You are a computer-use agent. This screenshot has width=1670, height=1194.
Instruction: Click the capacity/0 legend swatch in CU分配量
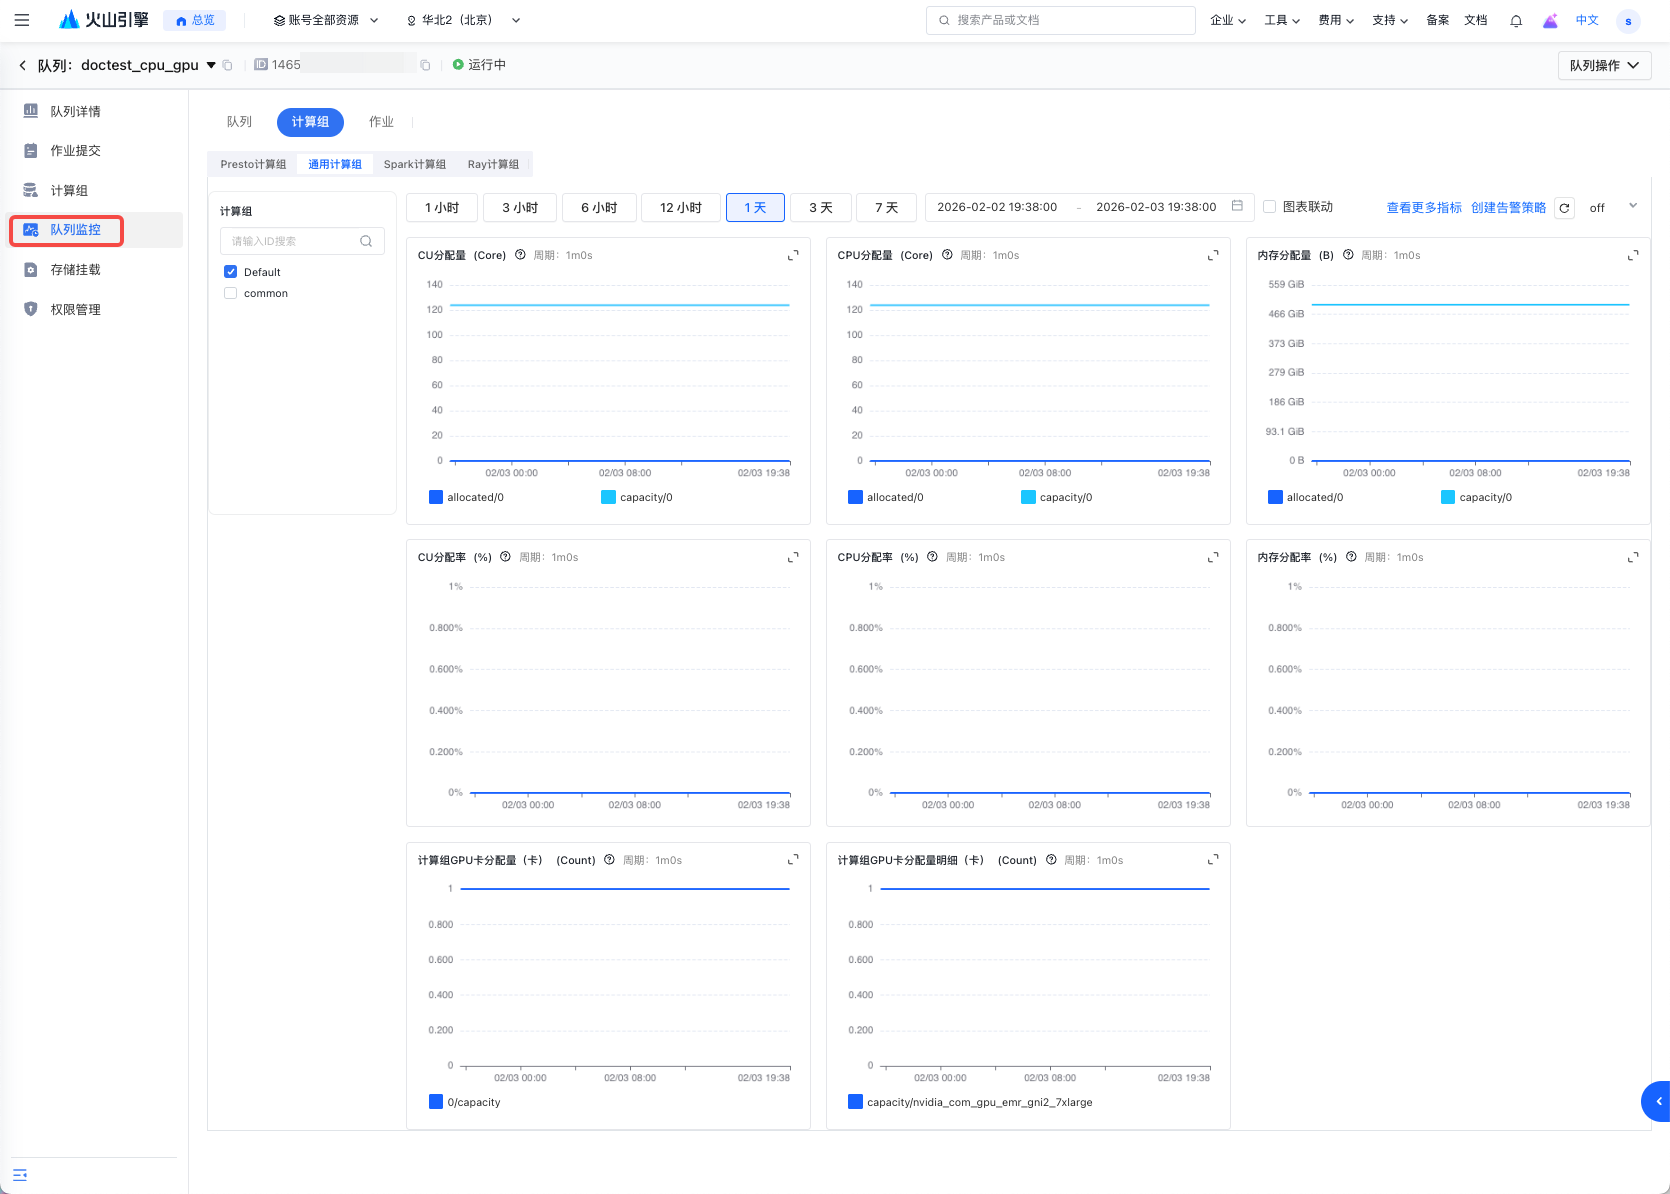coord(608,497)
